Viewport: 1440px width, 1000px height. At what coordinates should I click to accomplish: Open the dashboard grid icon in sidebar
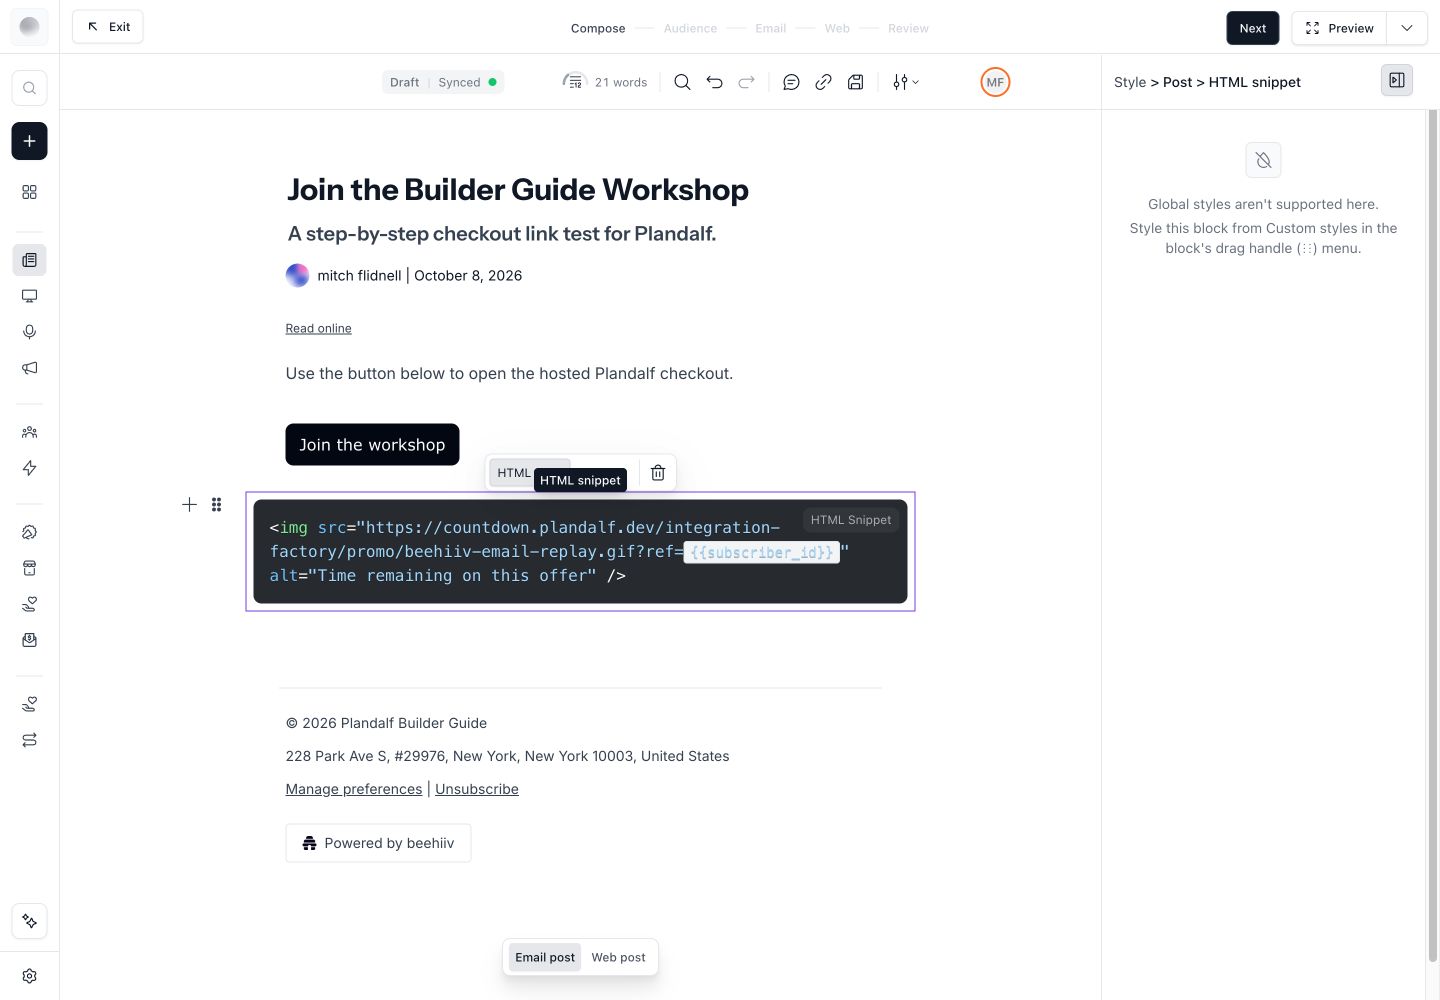point(29,192)
